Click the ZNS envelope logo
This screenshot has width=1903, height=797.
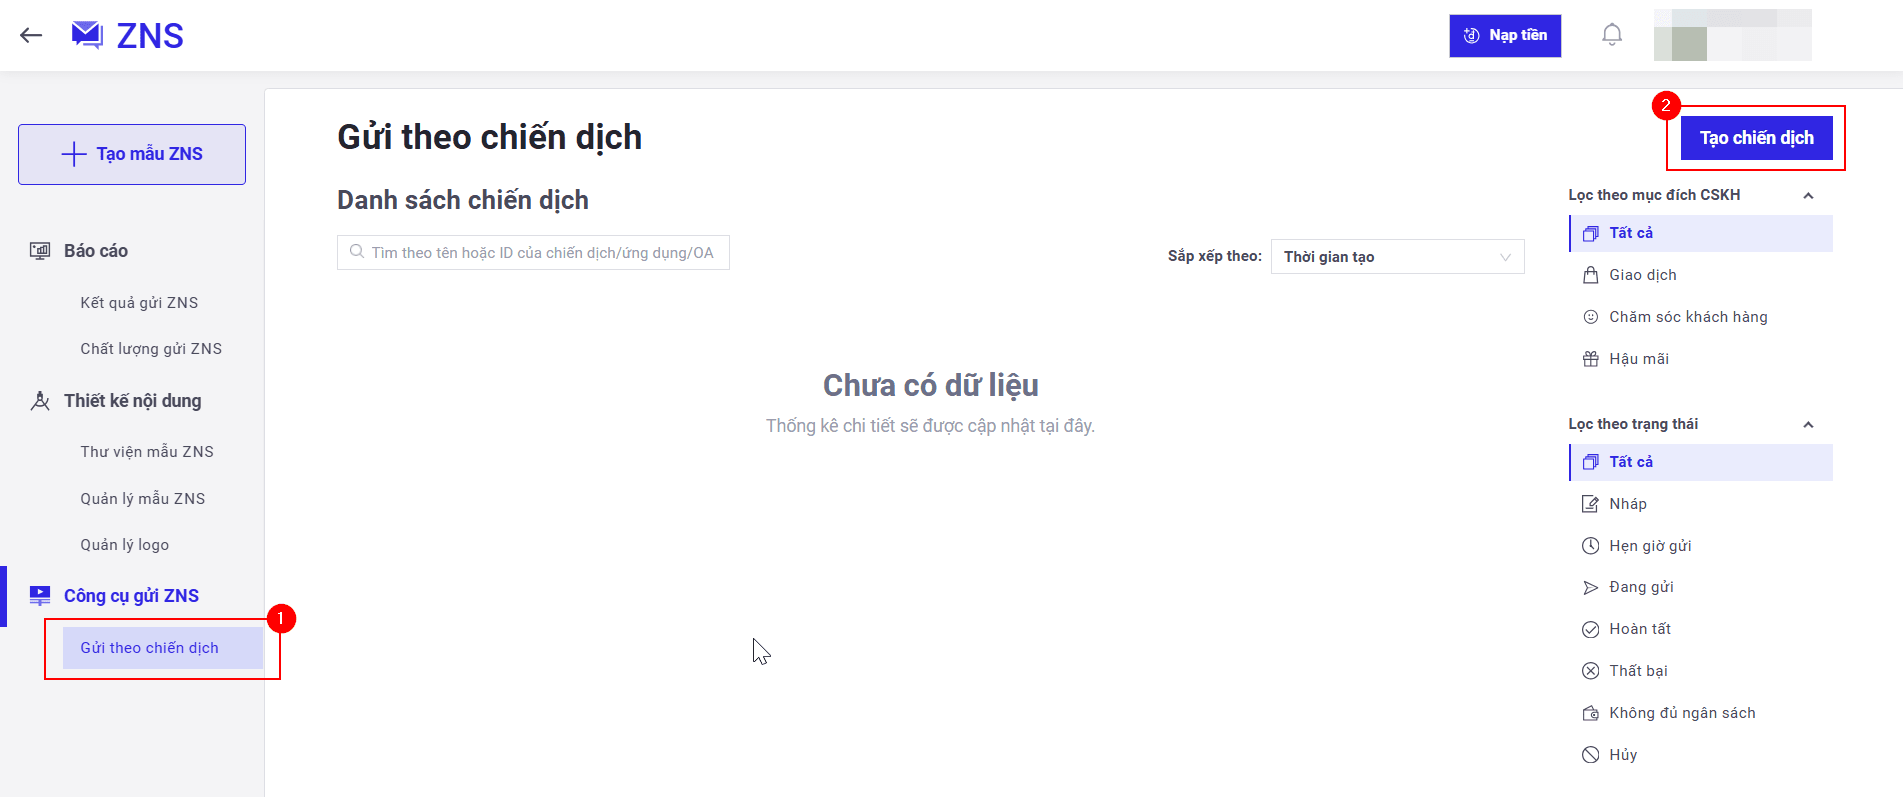(87, 35)
